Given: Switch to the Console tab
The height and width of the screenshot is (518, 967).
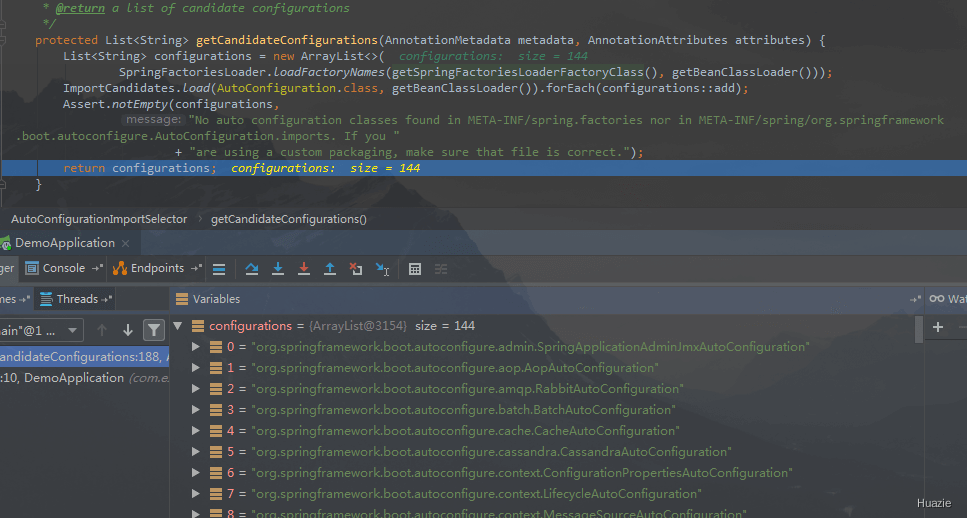Looking at the screenshot, I should point(64,268).
